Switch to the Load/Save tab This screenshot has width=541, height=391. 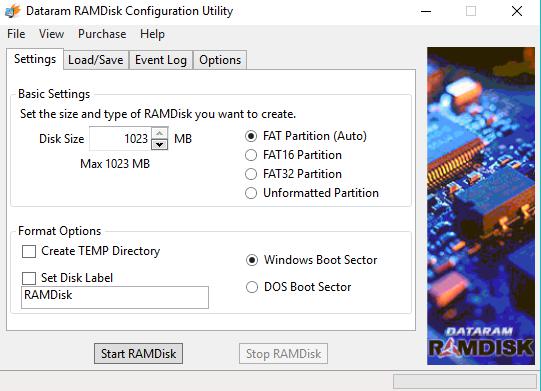pos(96,60)
